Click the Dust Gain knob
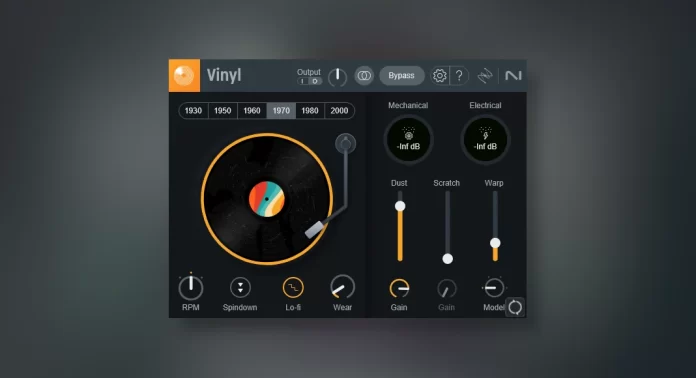 tap(399, 289)
